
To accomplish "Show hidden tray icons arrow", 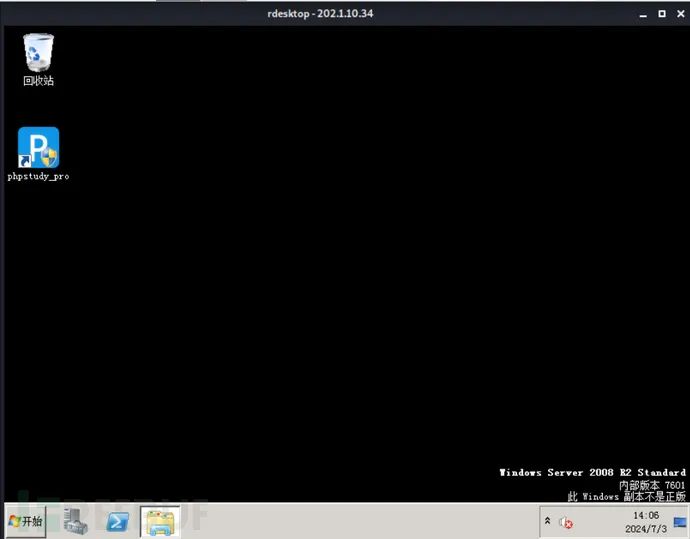I will click(x=547, y=521).
